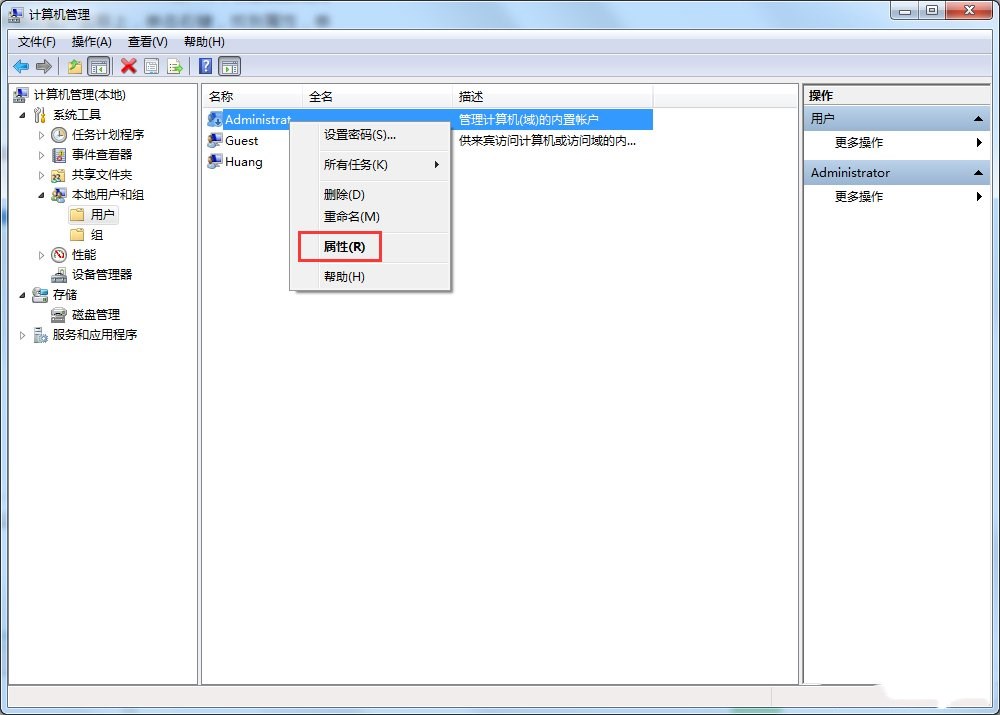The height and width of the screenshot is (715, 1000).
Task: Open 更多操作 submenu under Administrator
Action: (x=896, y=196)
